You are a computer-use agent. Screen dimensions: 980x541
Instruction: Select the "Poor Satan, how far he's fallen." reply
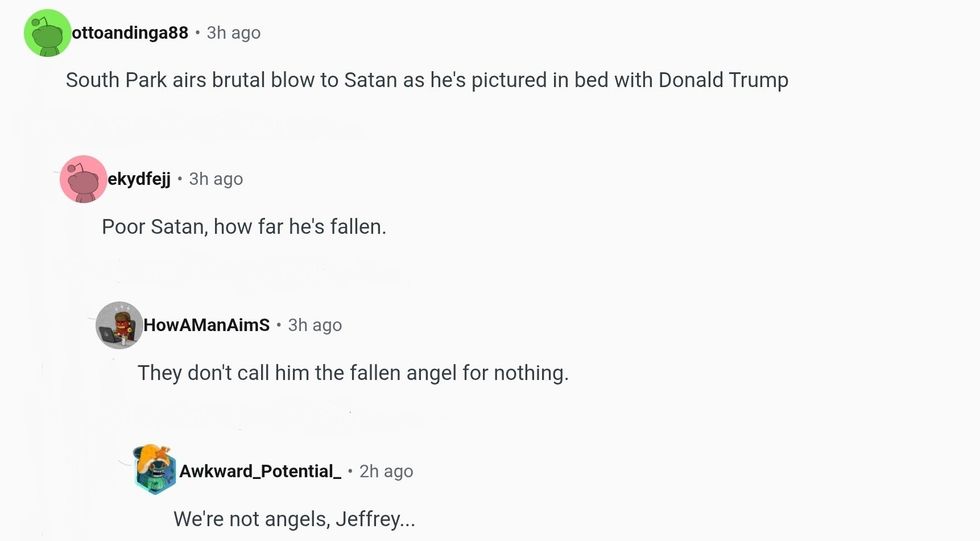point(243,227)
